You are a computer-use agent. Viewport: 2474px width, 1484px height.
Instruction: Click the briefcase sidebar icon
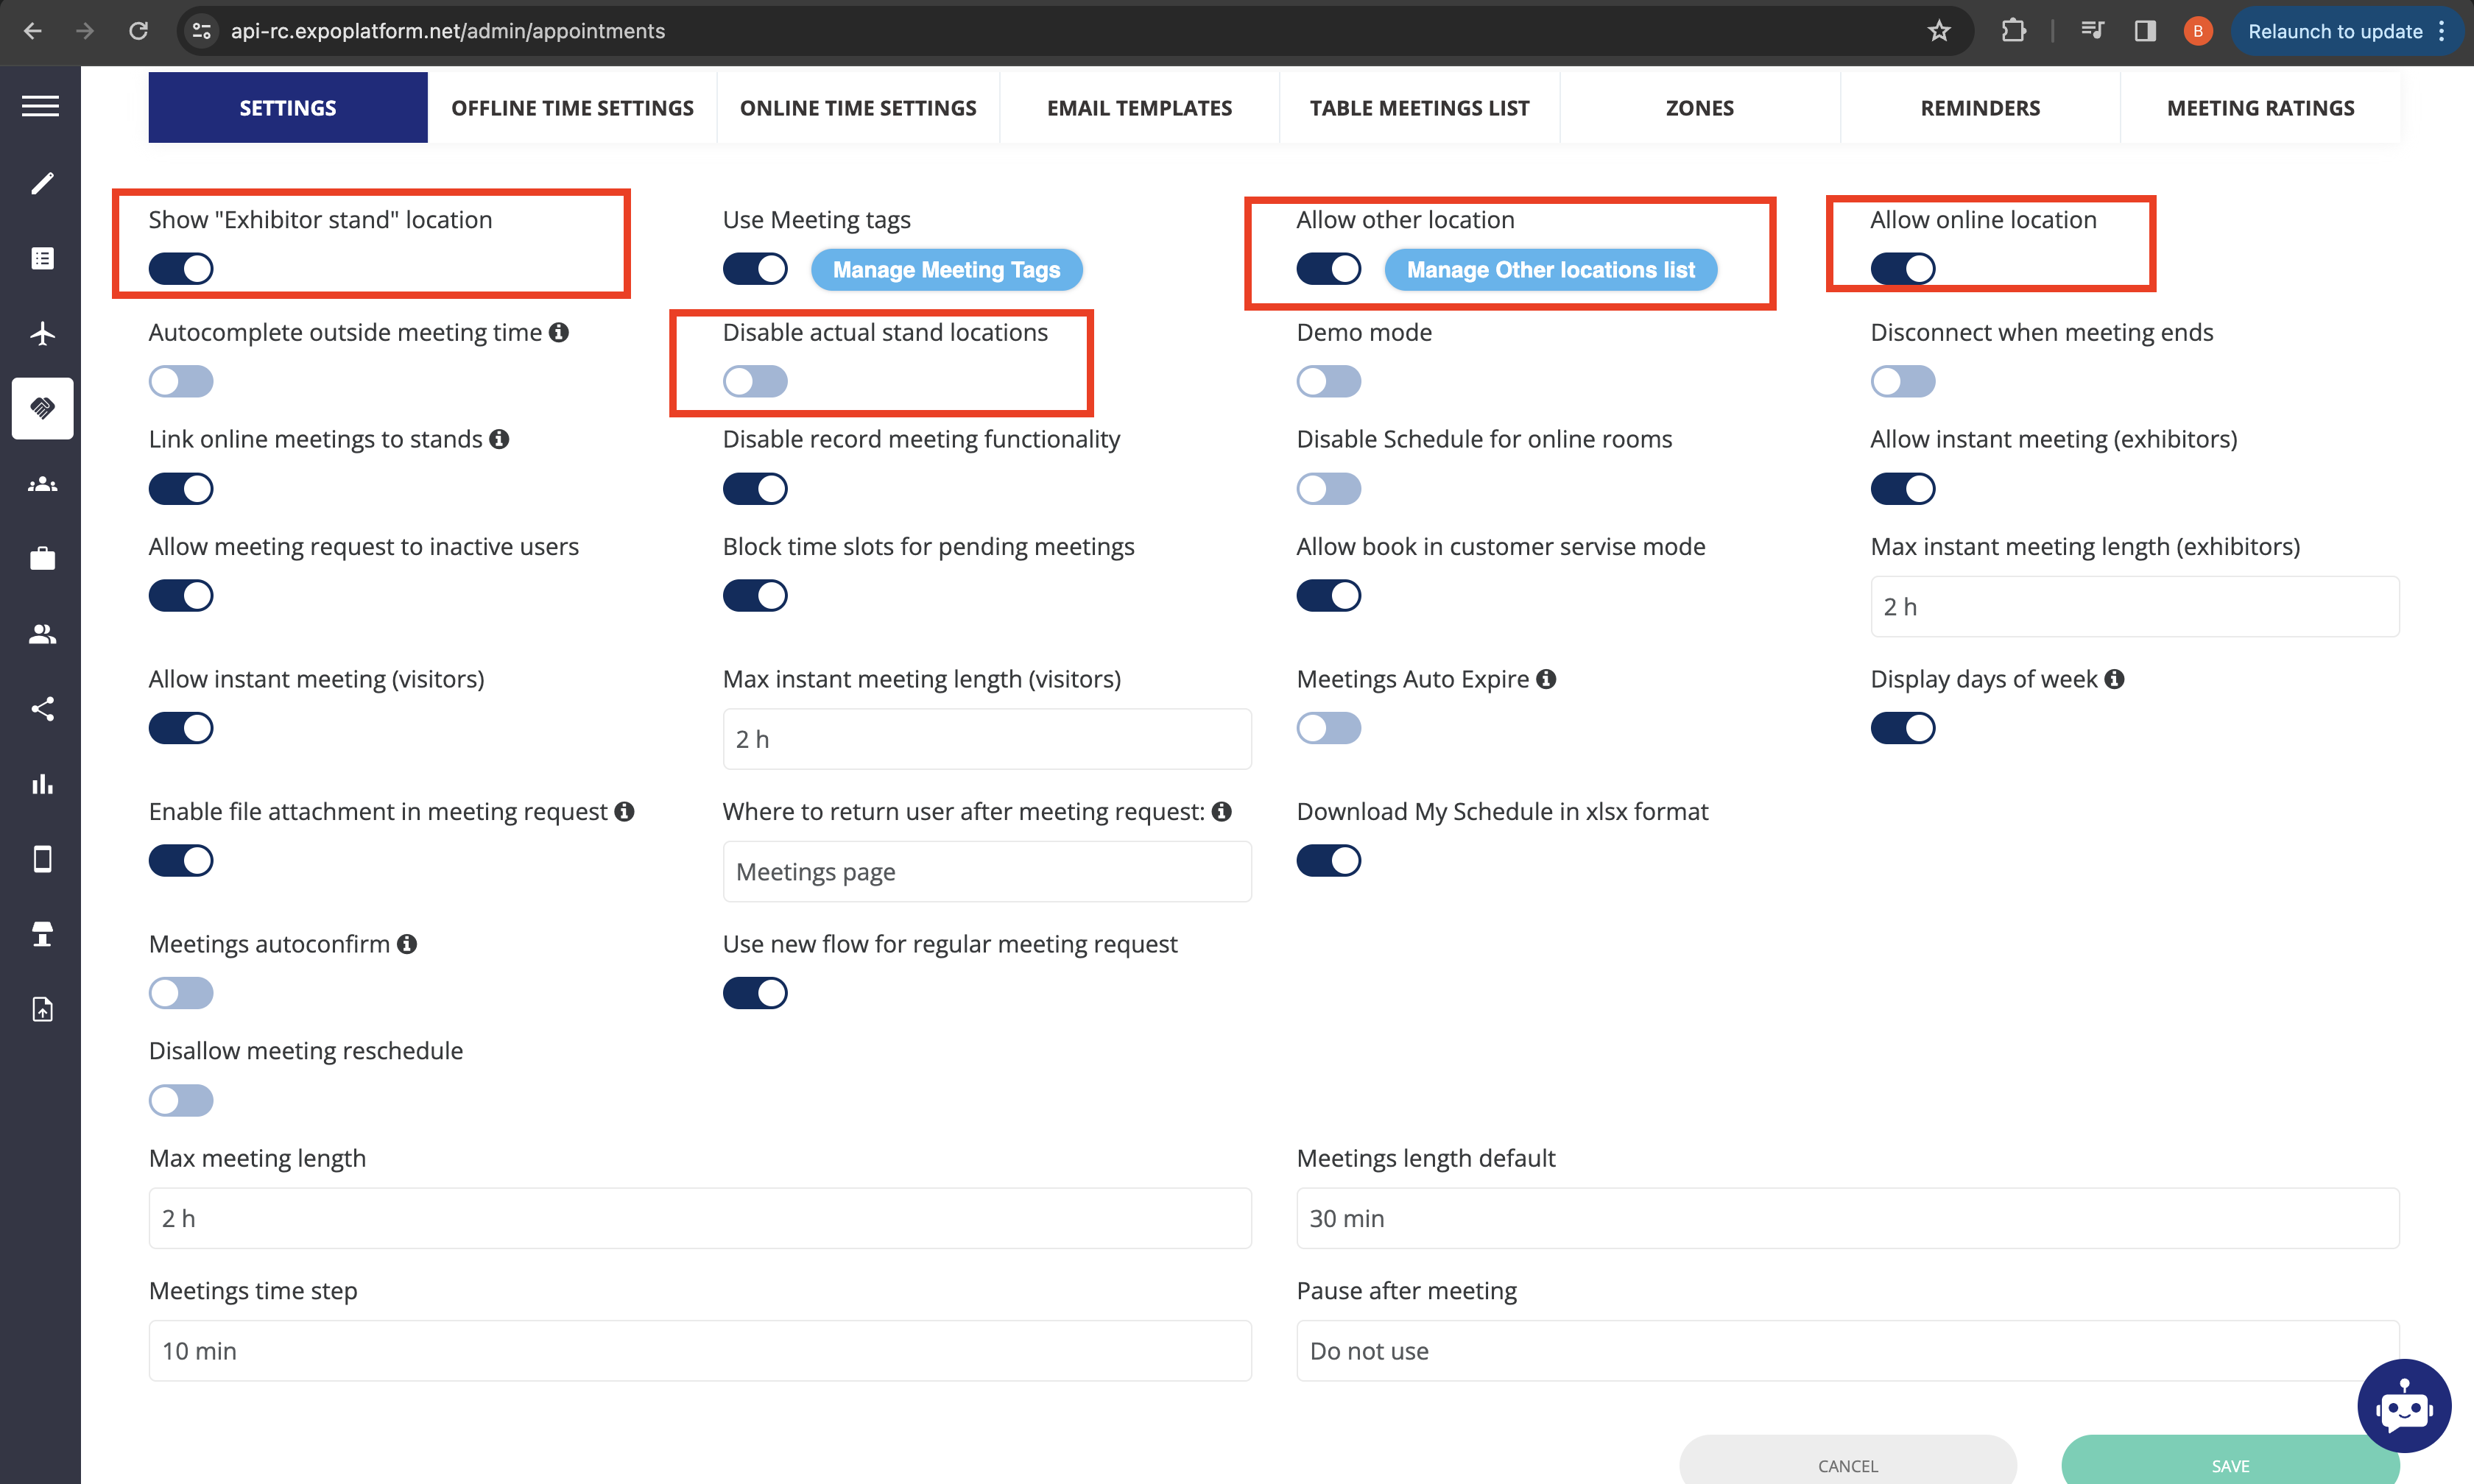coord(42,559)
